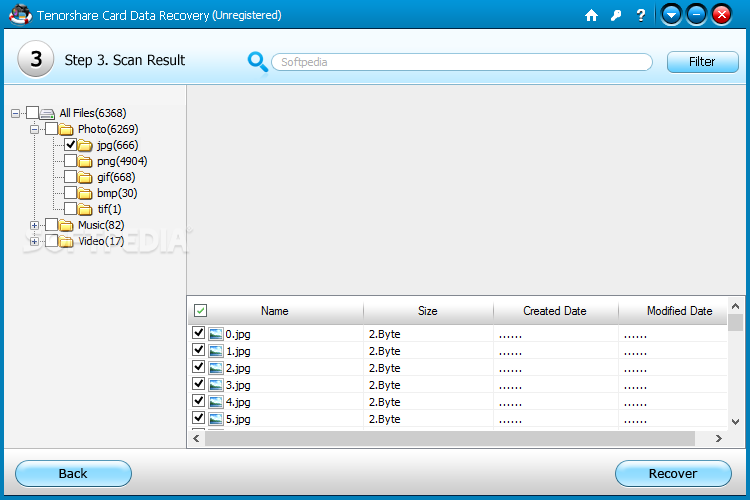
Task: Expand the Video tree node
Action: (34, 242)
